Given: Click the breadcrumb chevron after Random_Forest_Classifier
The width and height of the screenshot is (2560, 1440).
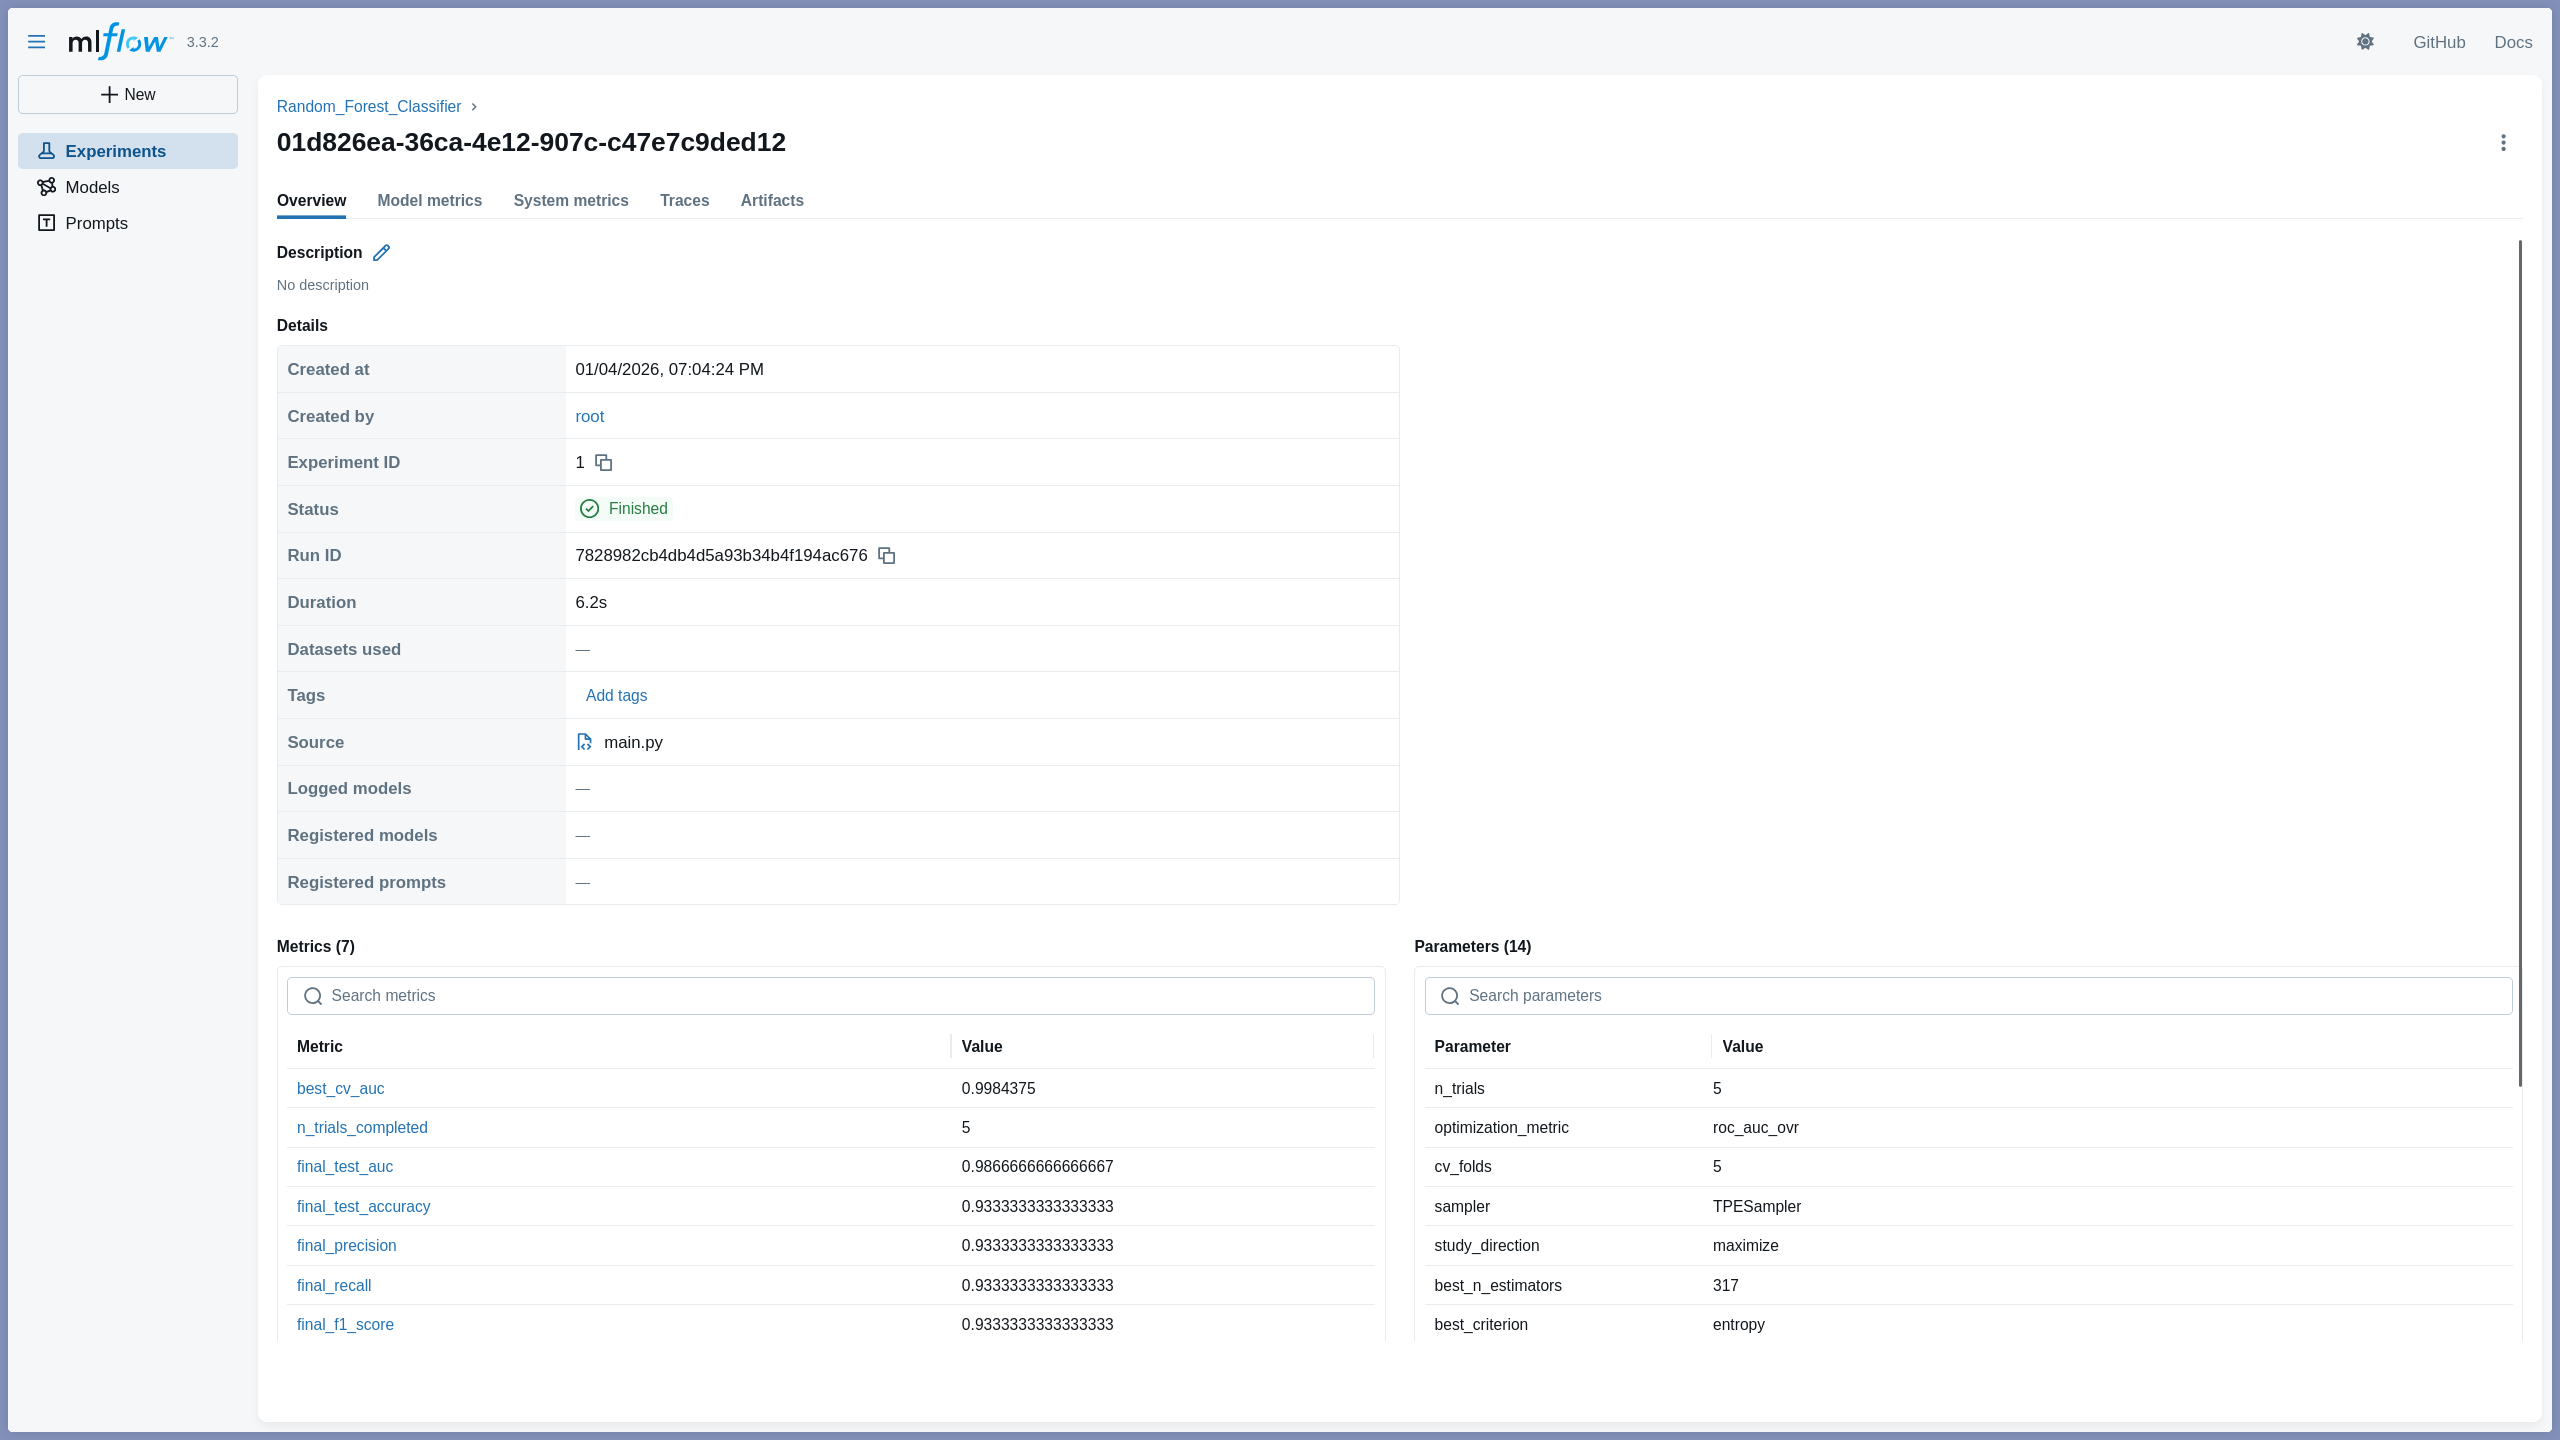Looking at the screenshot, I should click(474, 107).
